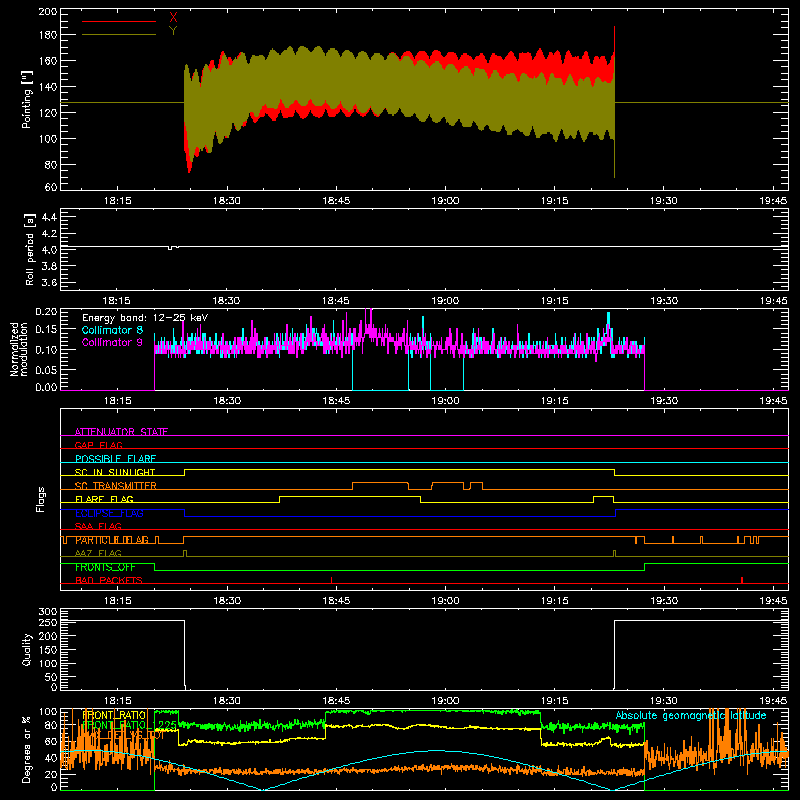Click the Quality axis label
This screenshot has height=800, width=800.
coord(27,649)
